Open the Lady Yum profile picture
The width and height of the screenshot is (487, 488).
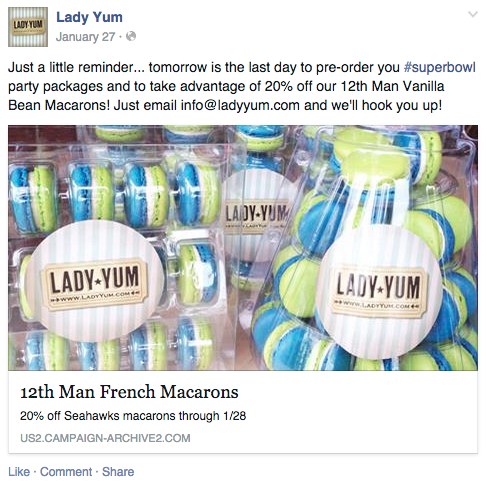[28, 27]
